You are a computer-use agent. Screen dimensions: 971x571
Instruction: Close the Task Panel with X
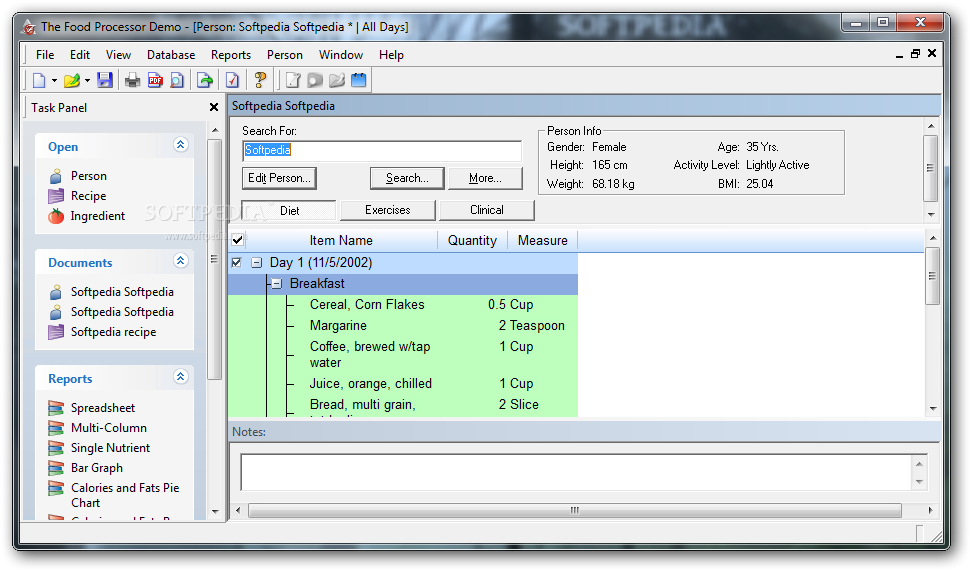click(x=214, y=107)
